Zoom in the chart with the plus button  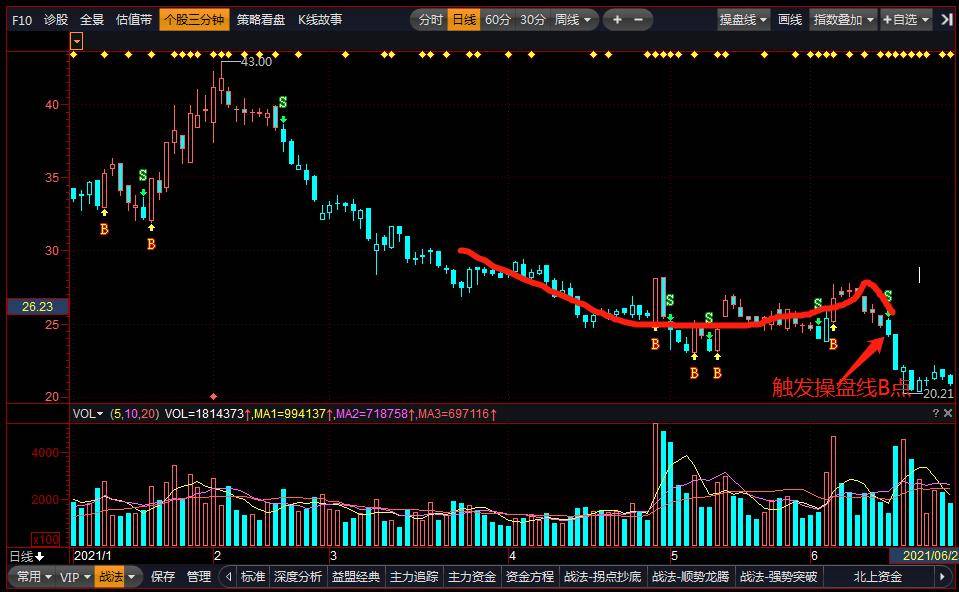pos(617,20)
